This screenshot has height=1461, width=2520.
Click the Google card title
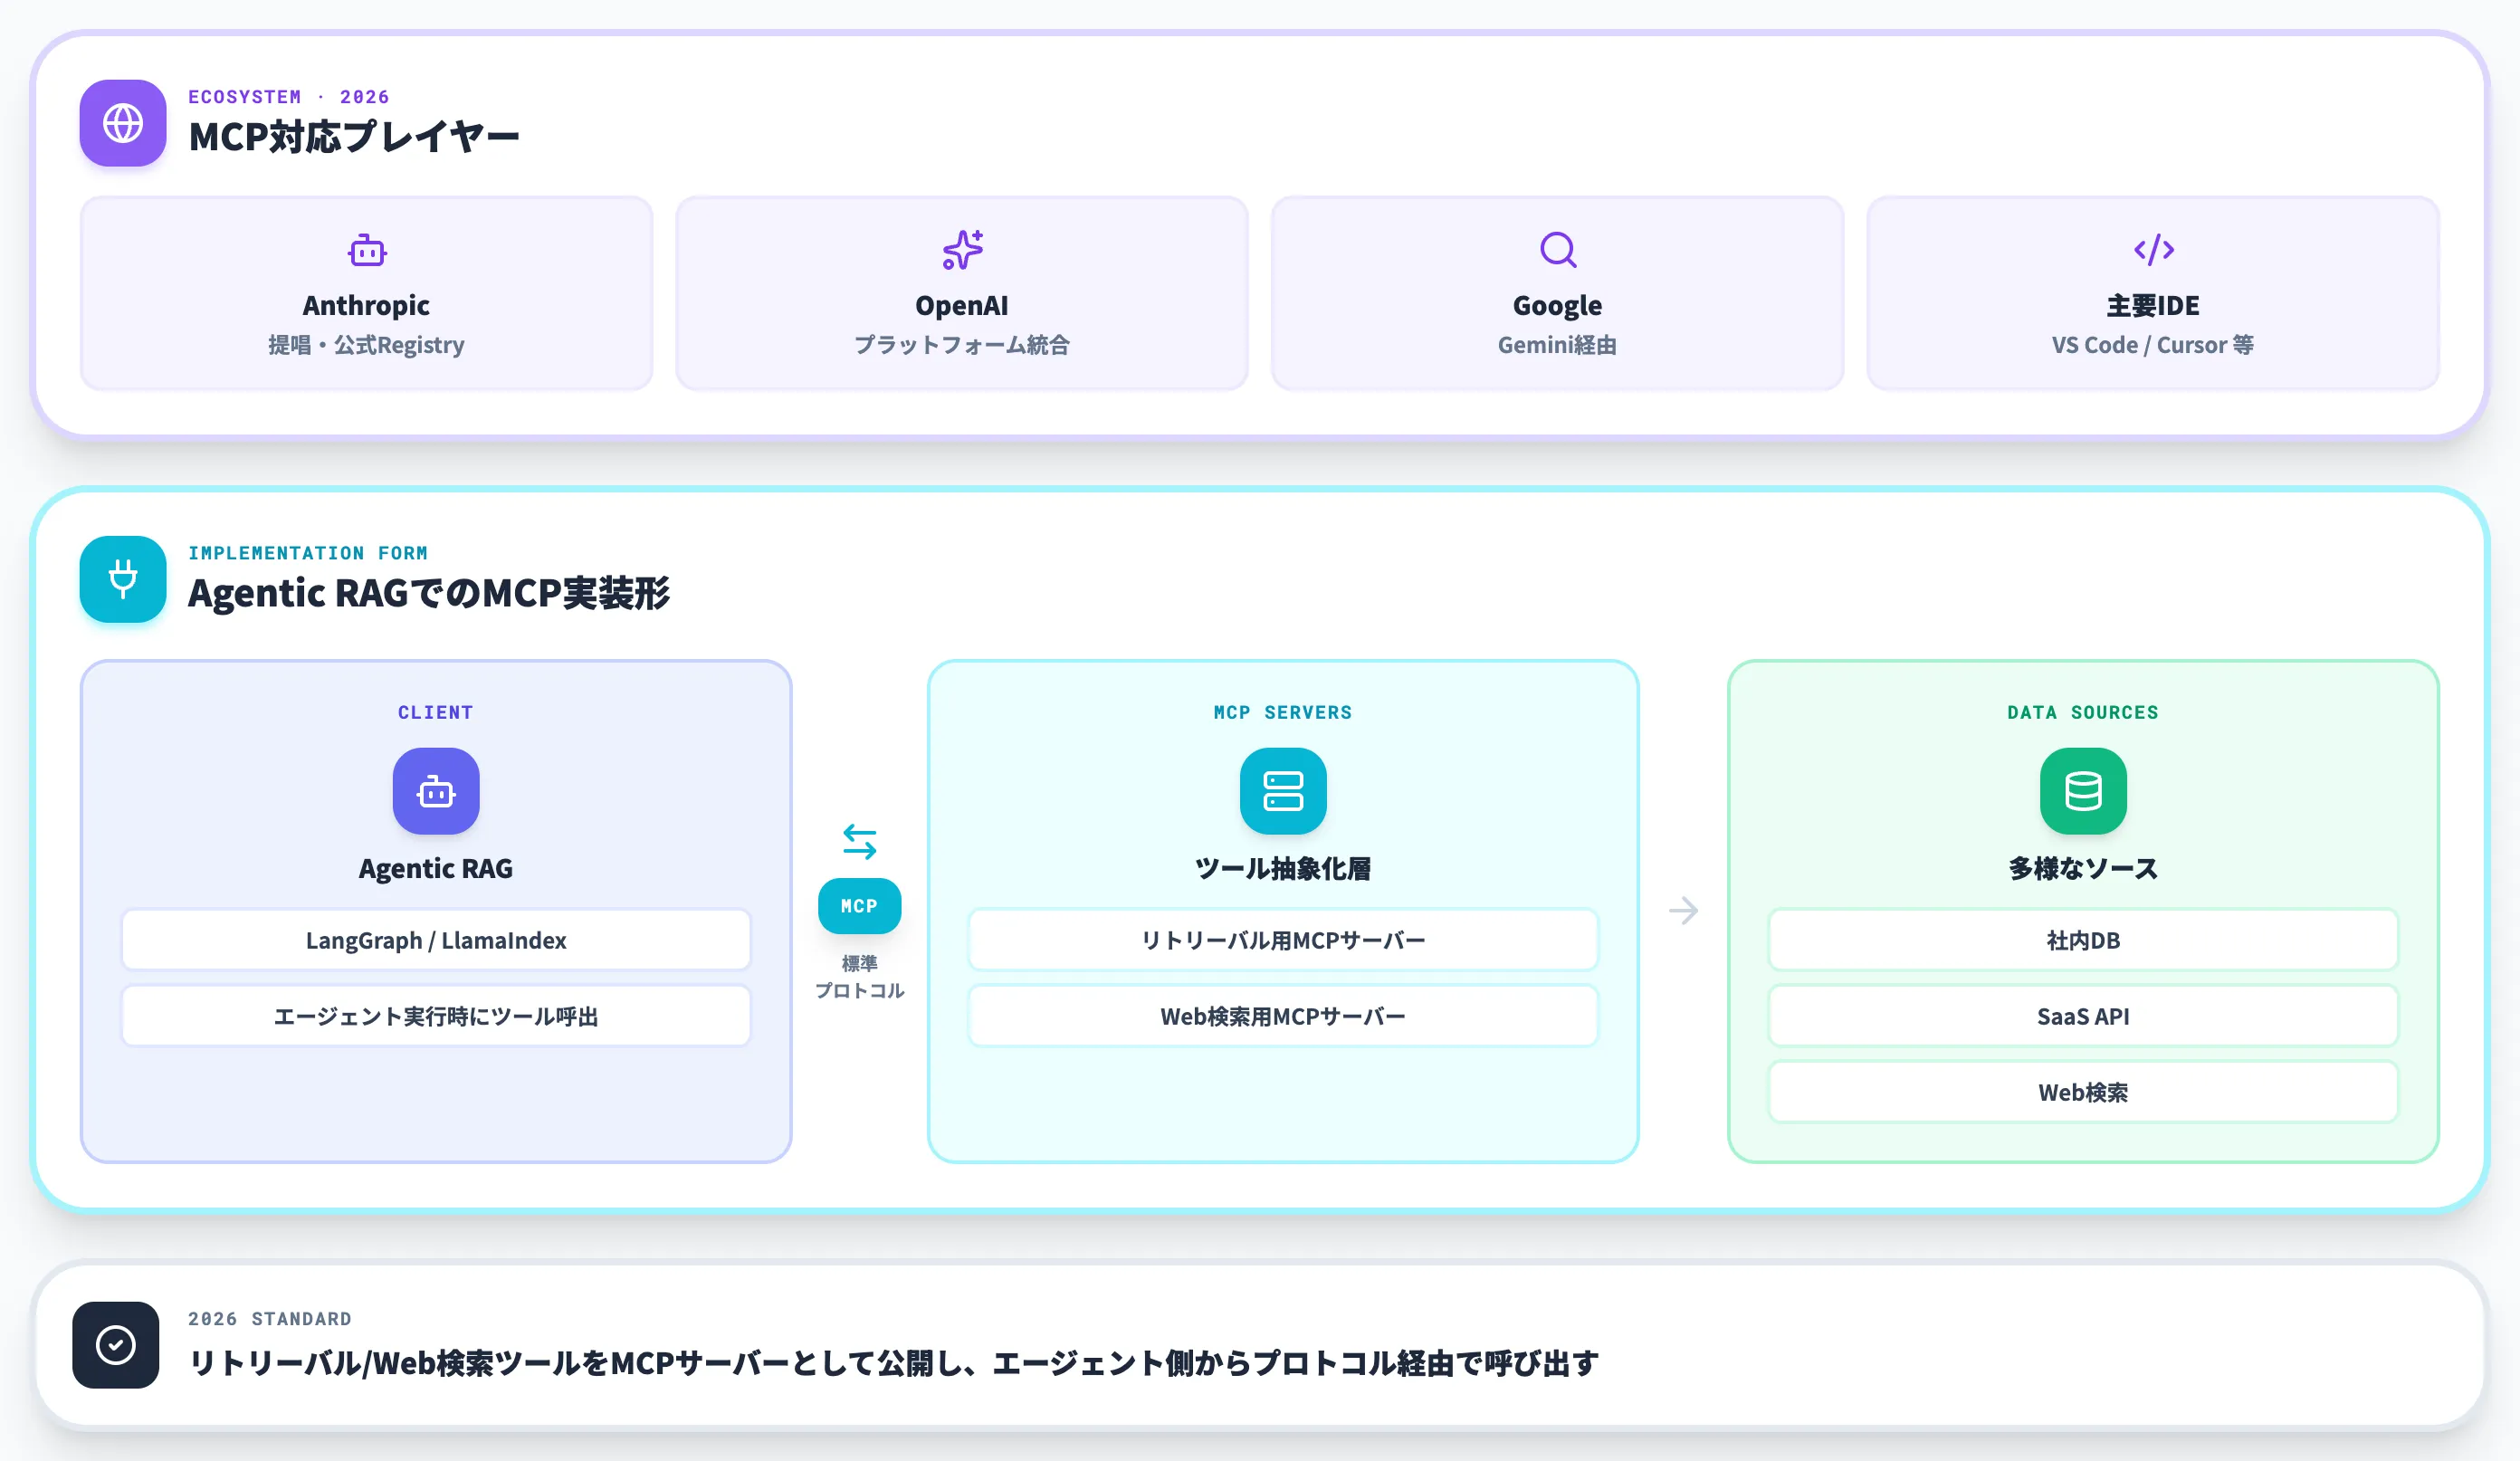(x=1557, y=306)
